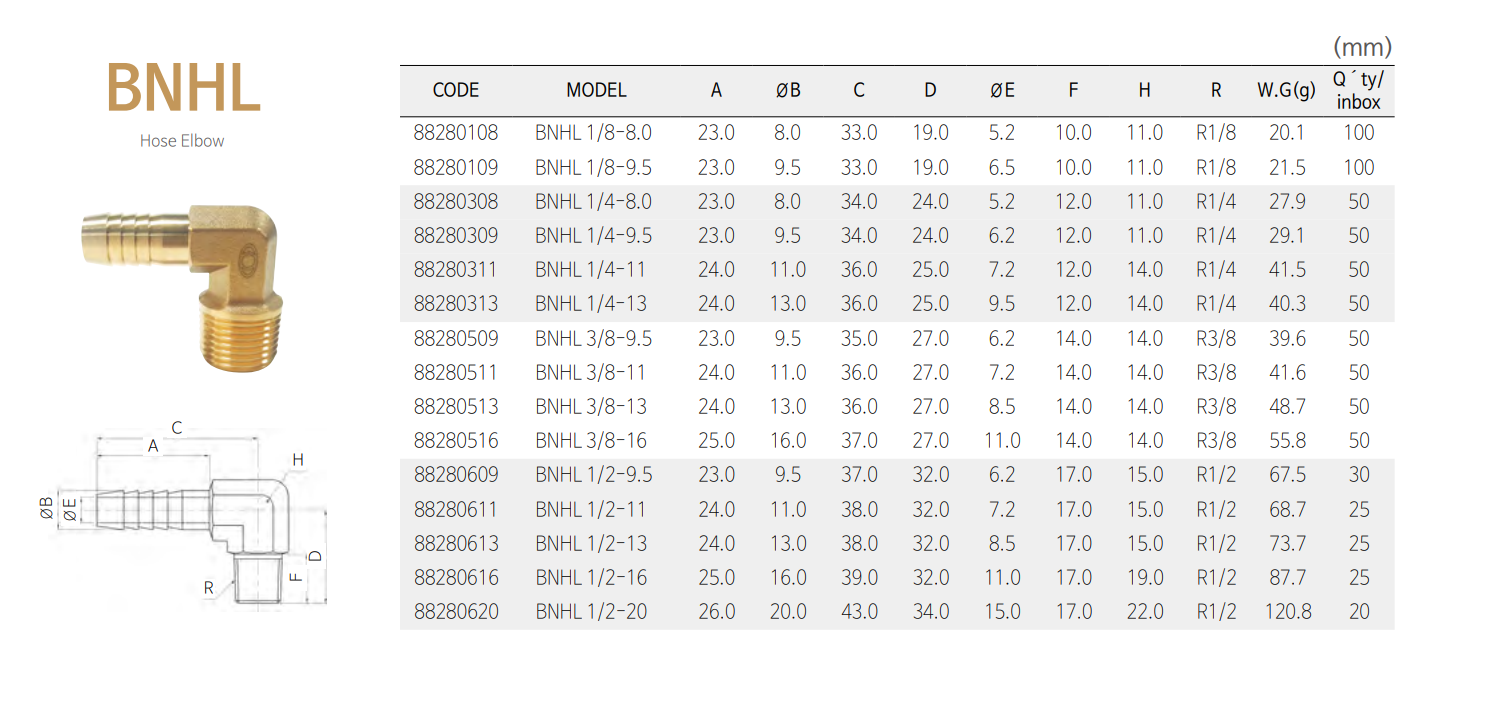Click the large BNHL title
The image size is (1493, 726).
183,88
